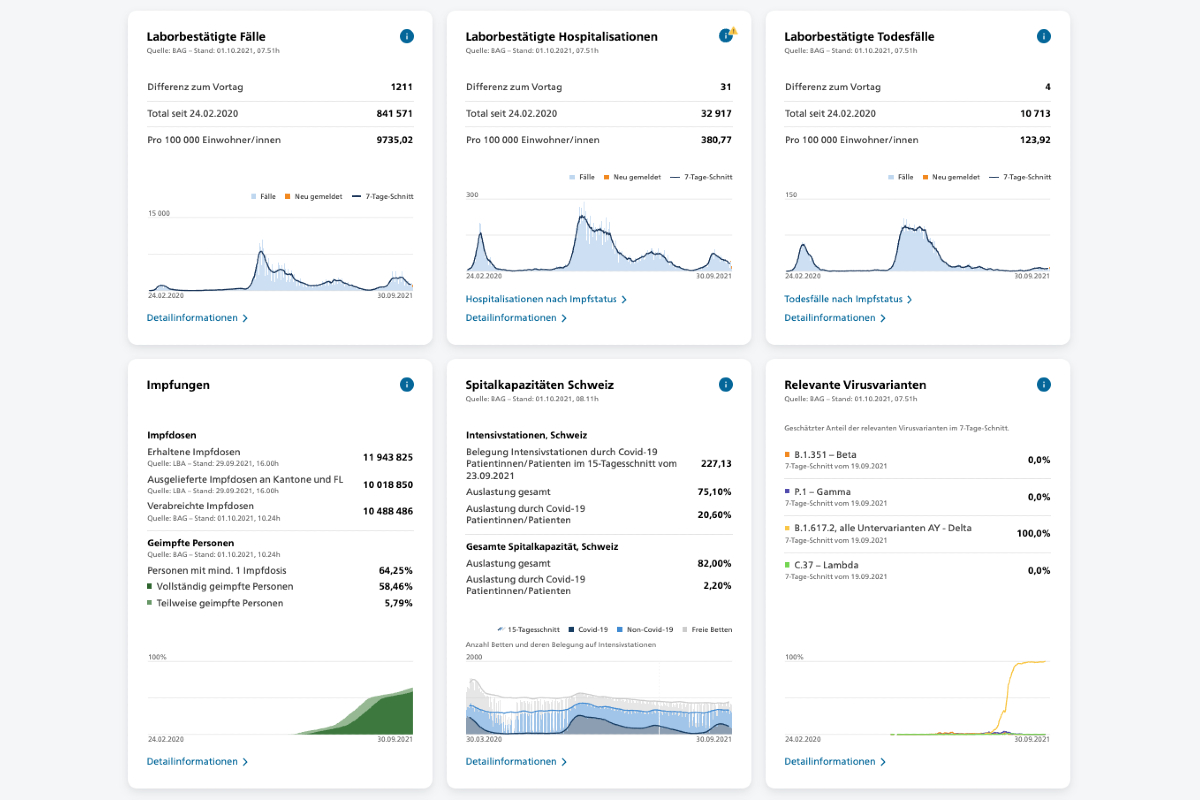
Task: Click purple swatch beside P.1 – Gamma
Action: 788,491
